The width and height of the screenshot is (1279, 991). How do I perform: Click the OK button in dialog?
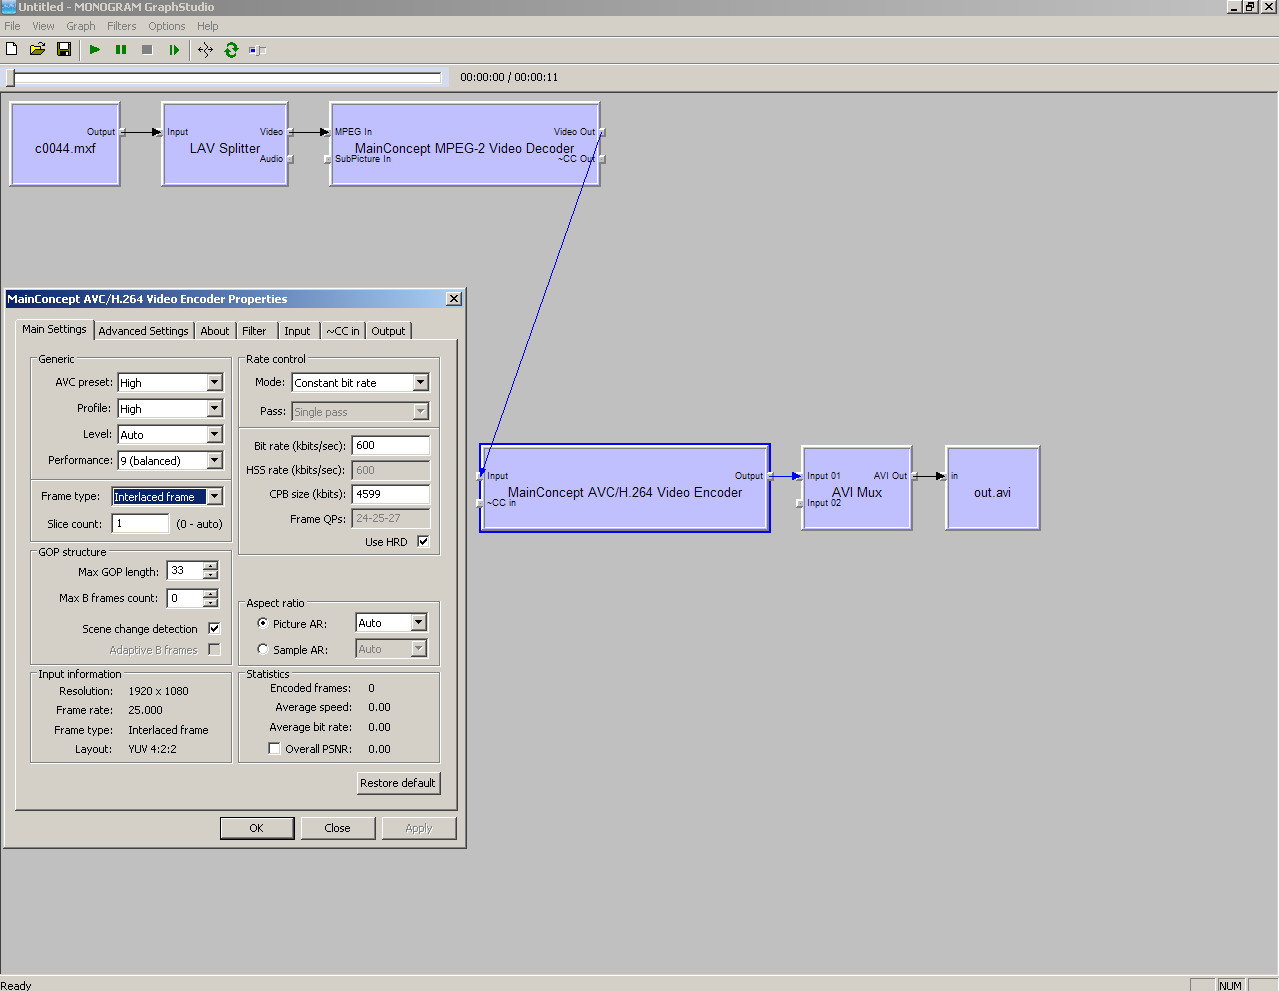tap(257, 828)
